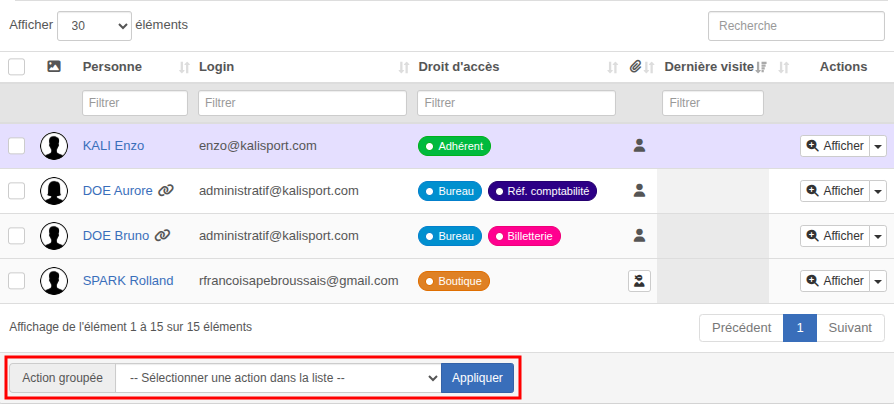Click administratif@kalisport.com in DOE Bruno's row

coord(279,236)
